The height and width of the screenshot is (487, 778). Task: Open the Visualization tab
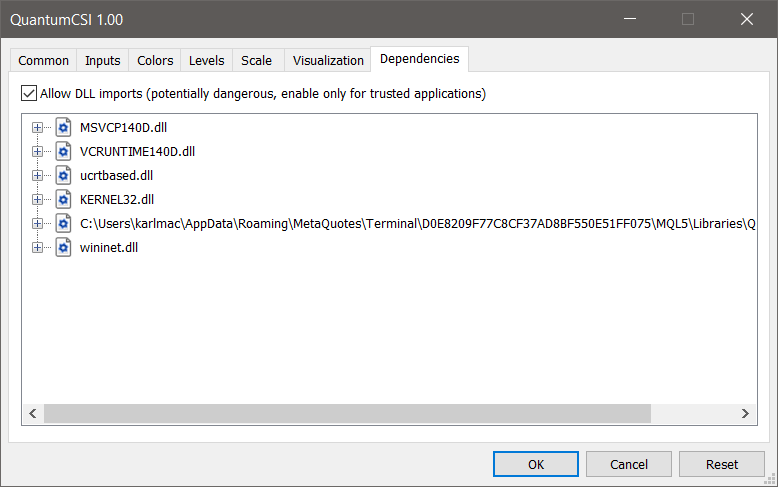(x=328, y=61)
